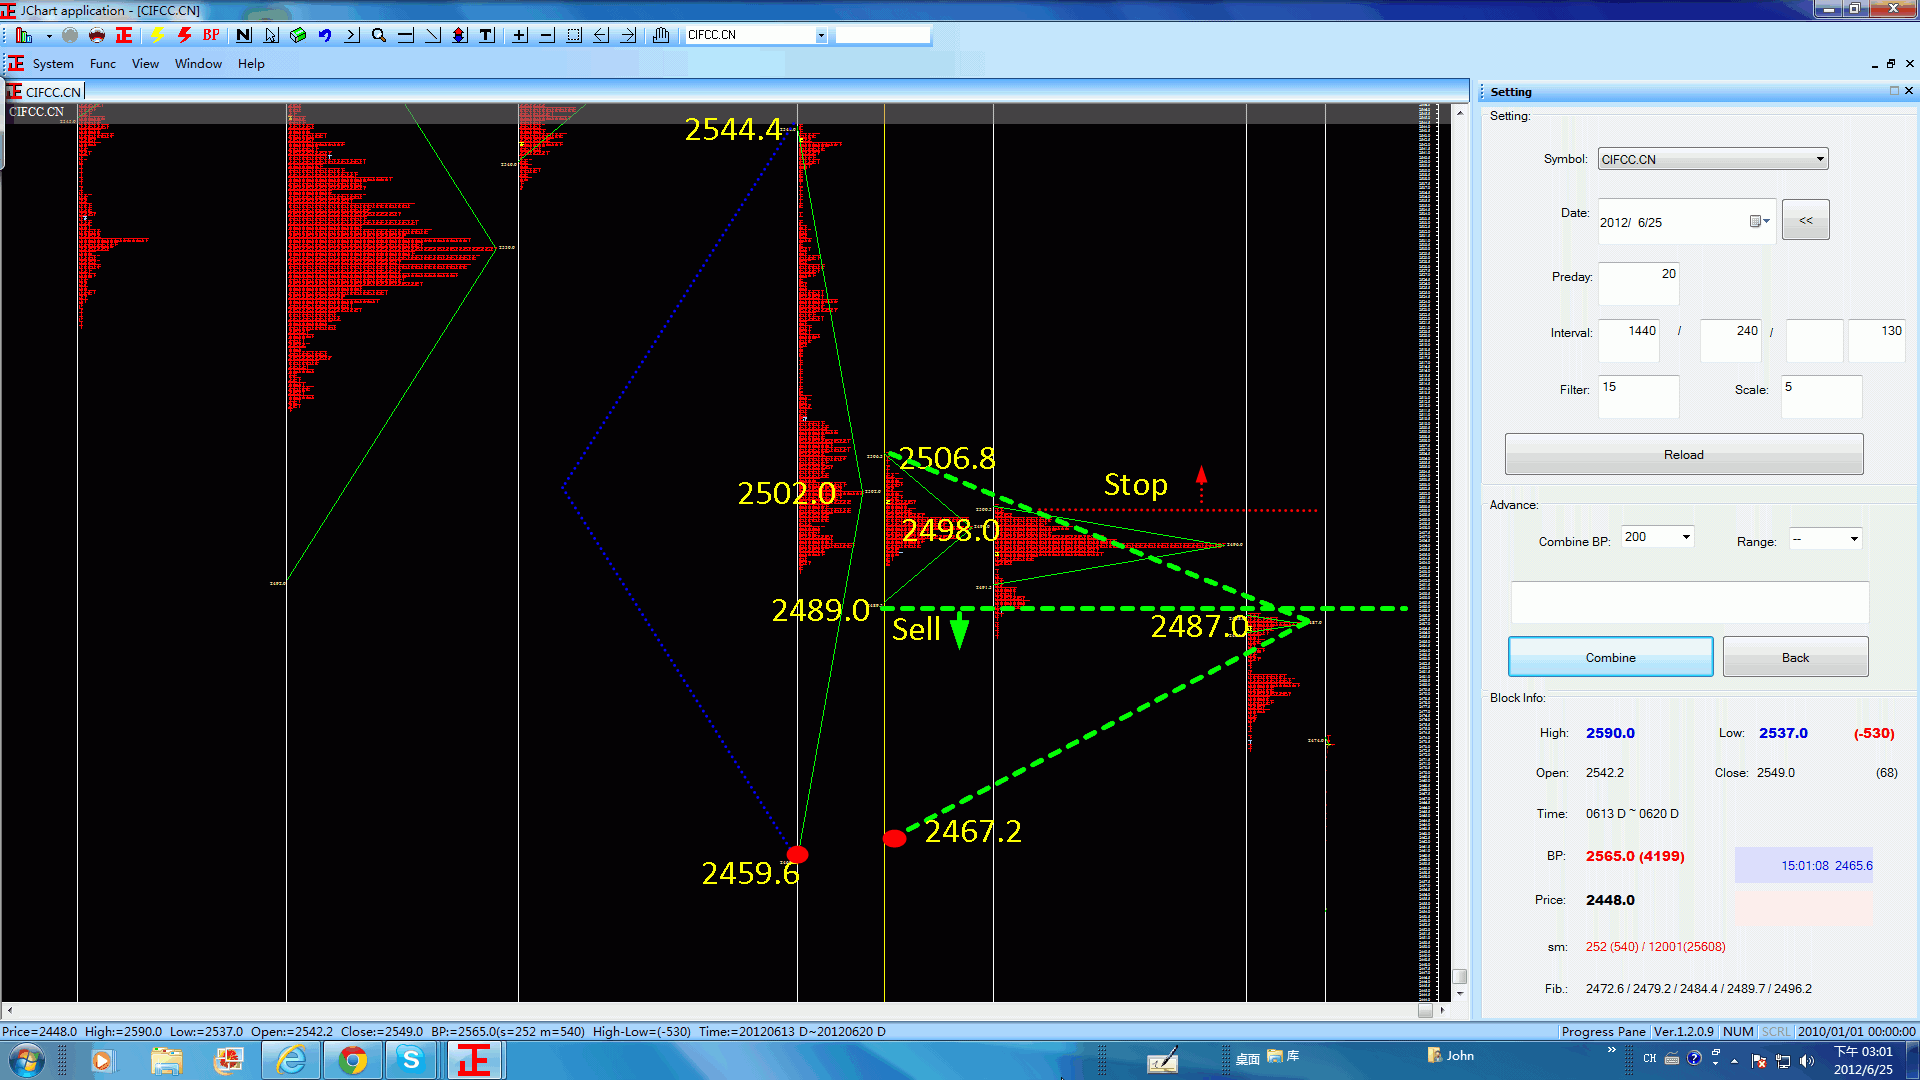Viewport: 1920px width, 1080px height.
Task: Select the dotted rectangle selection tool
Action: click(x=574, y=35)
